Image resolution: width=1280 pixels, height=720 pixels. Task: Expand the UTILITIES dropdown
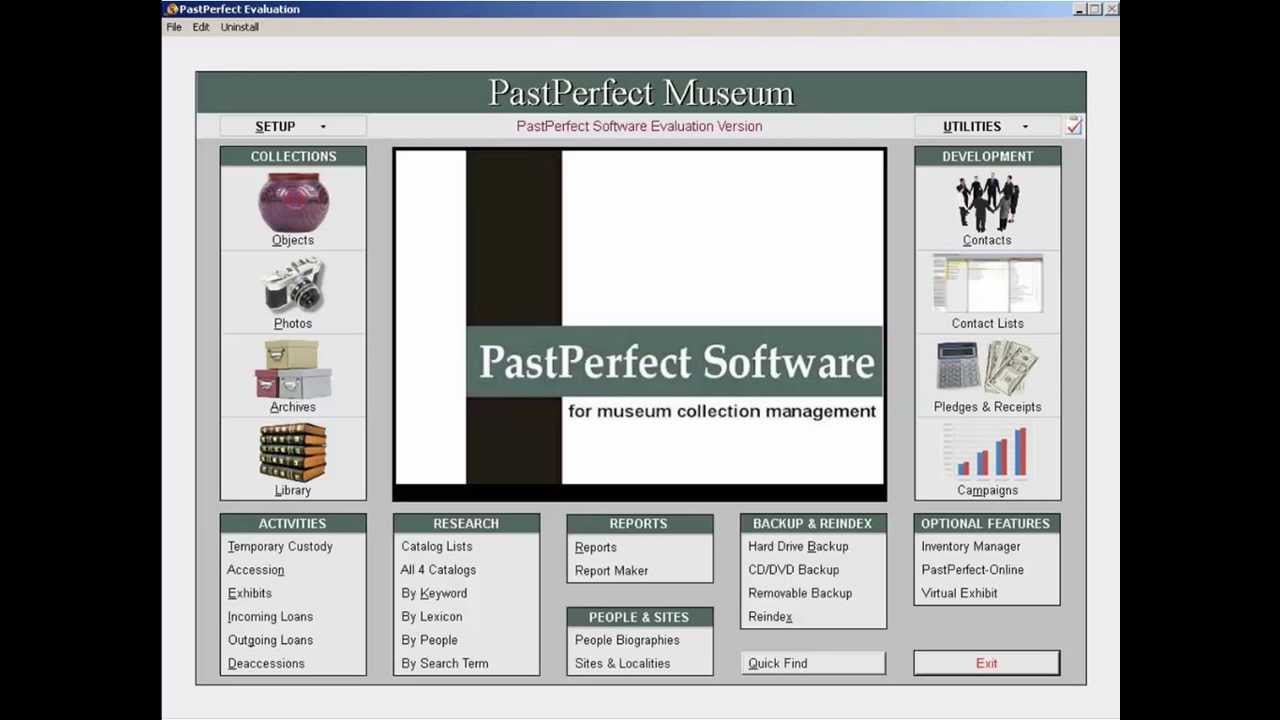(x=986, y=126)
